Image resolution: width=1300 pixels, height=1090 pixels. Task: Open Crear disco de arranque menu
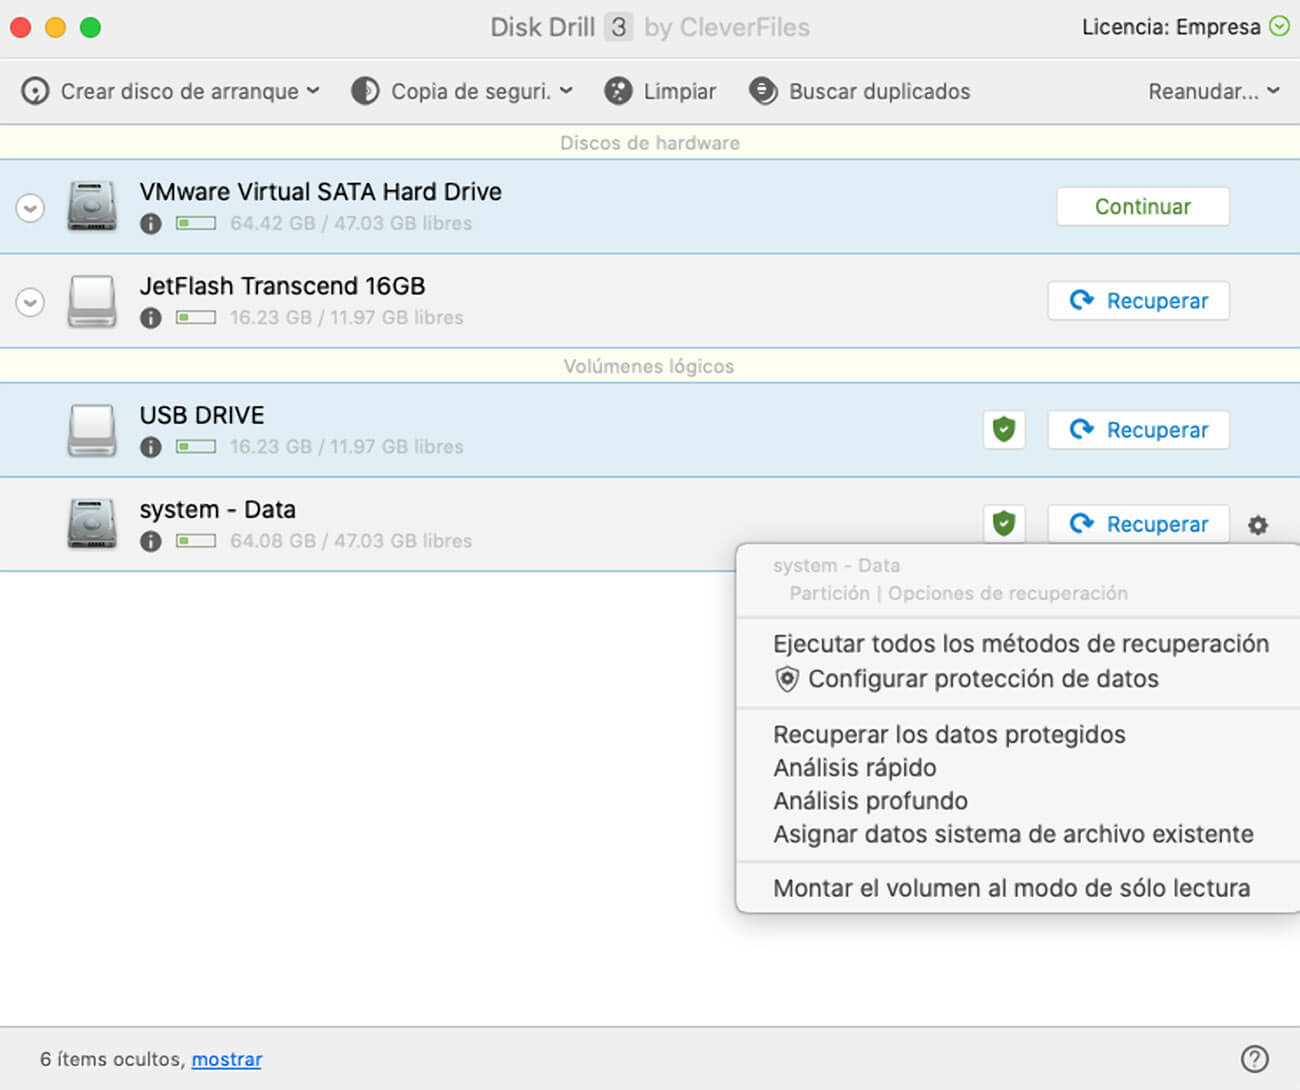pyautogui.click(x=170, y=91)
